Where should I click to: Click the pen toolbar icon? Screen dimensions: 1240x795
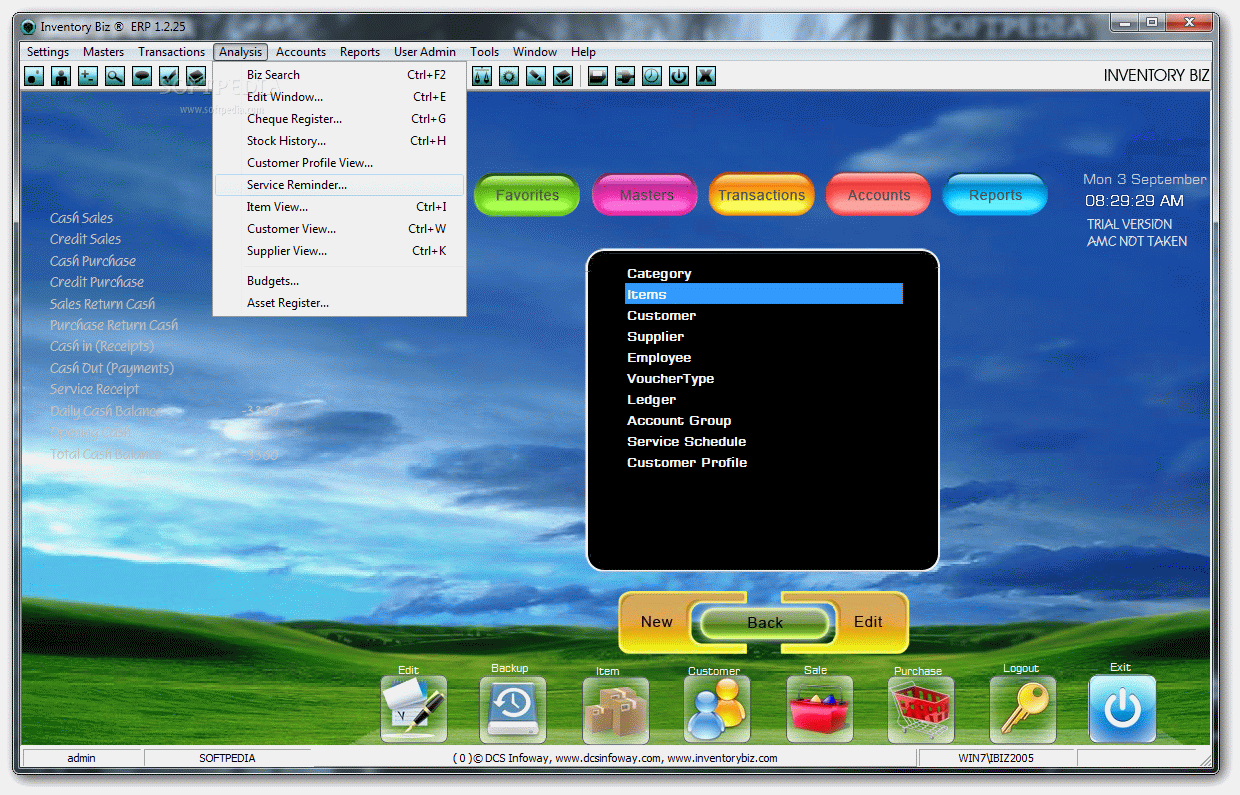[x=536, y=75]
